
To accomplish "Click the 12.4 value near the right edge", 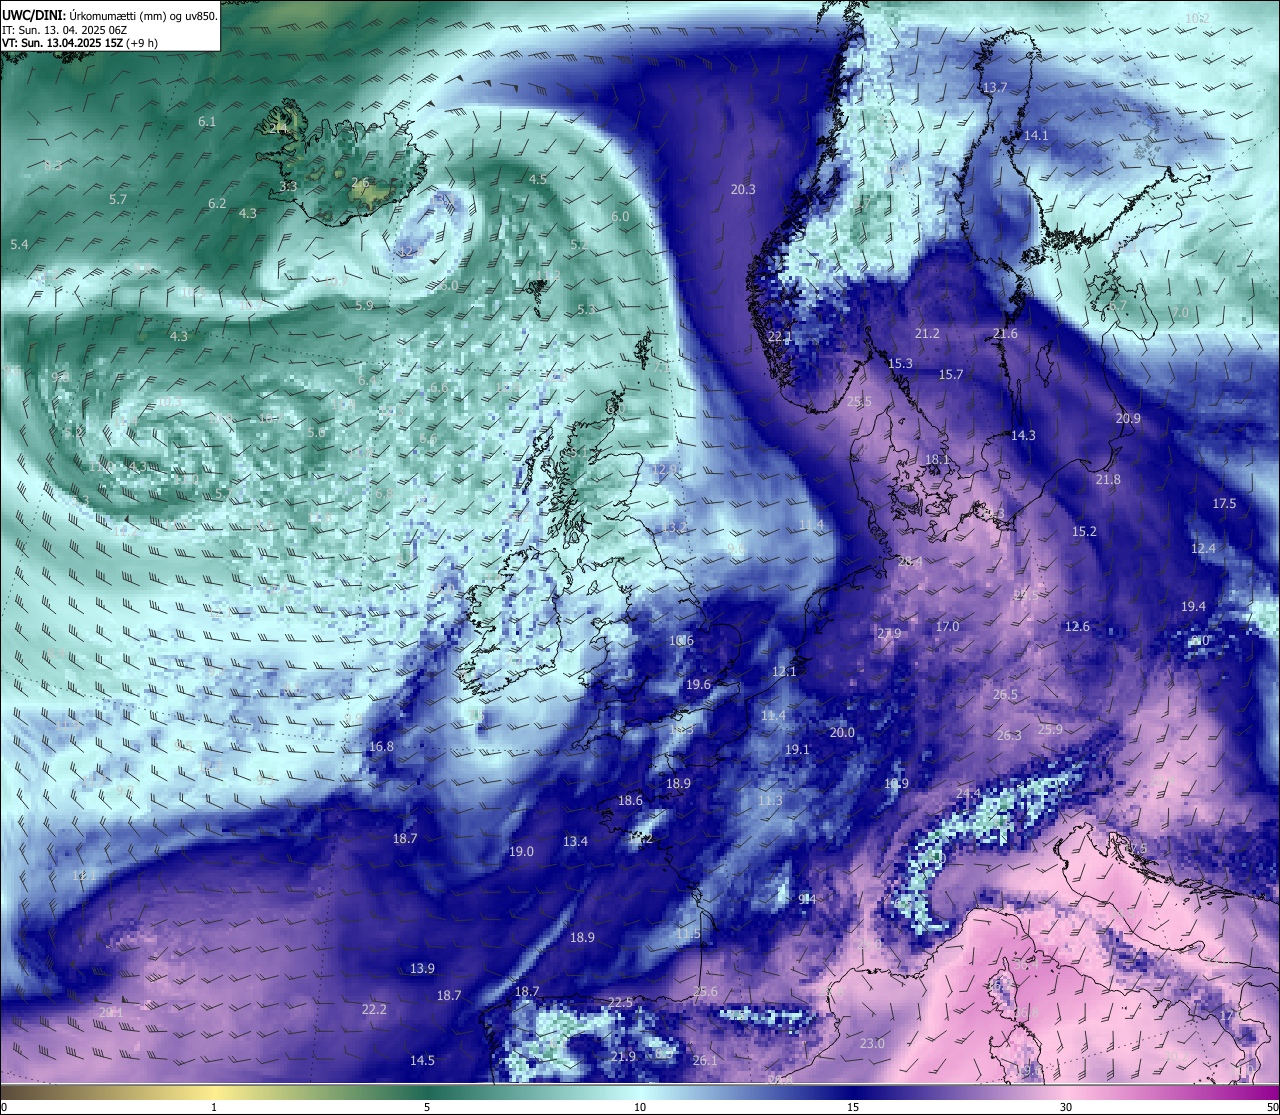I will point(1204,548).
